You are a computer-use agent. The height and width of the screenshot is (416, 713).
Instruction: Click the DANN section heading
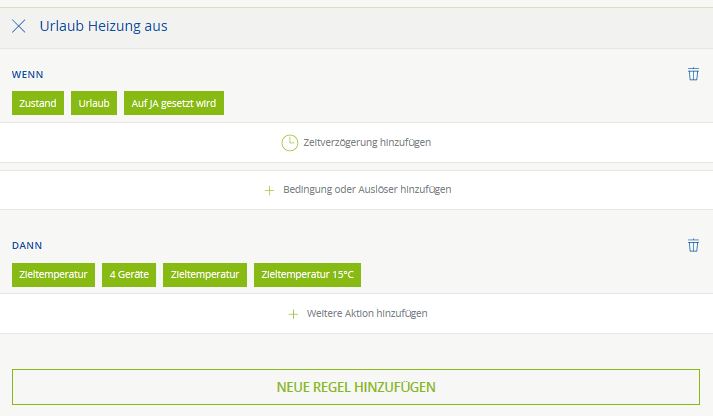coord(27,245)
